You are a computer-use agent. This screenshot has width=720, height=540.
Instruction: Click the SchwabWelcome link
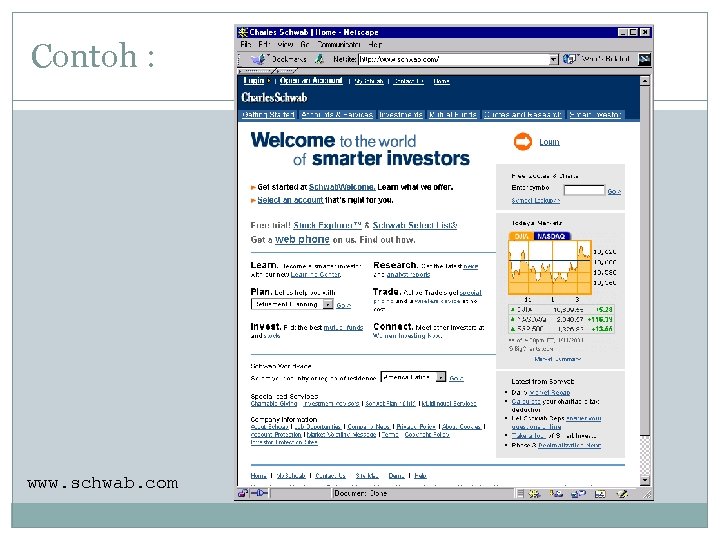(342, 187)
